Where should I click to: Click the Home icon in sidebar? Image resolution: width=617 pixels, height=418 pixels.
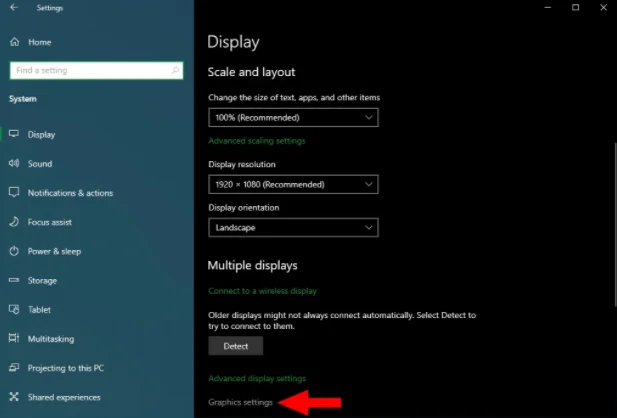[14, 42]
